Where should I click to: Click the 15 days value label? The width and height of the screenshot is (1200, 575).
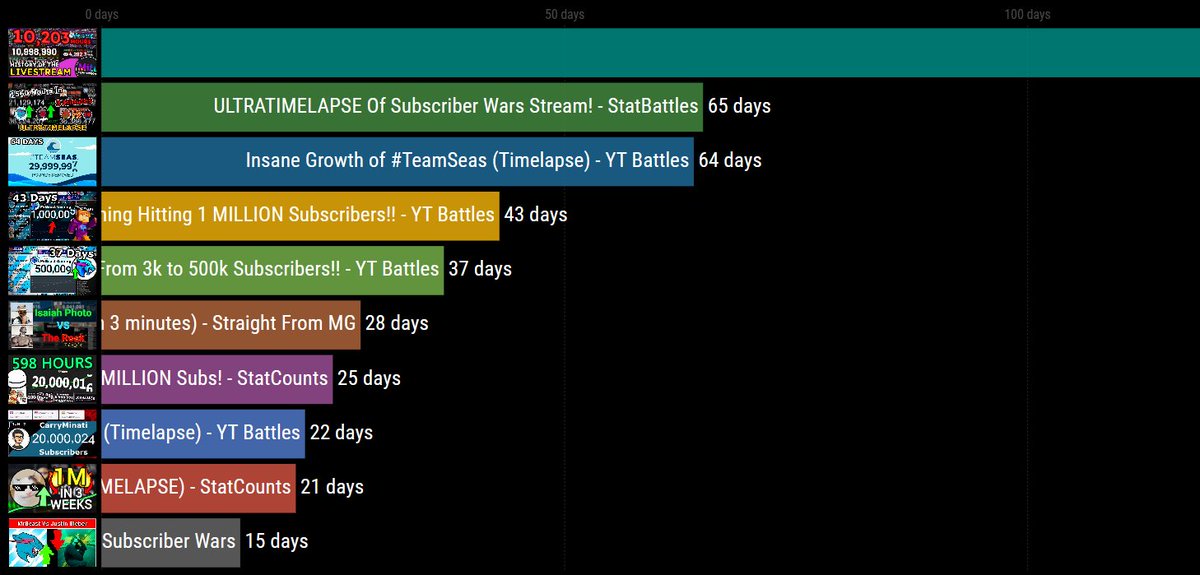[x=276, y=542]
